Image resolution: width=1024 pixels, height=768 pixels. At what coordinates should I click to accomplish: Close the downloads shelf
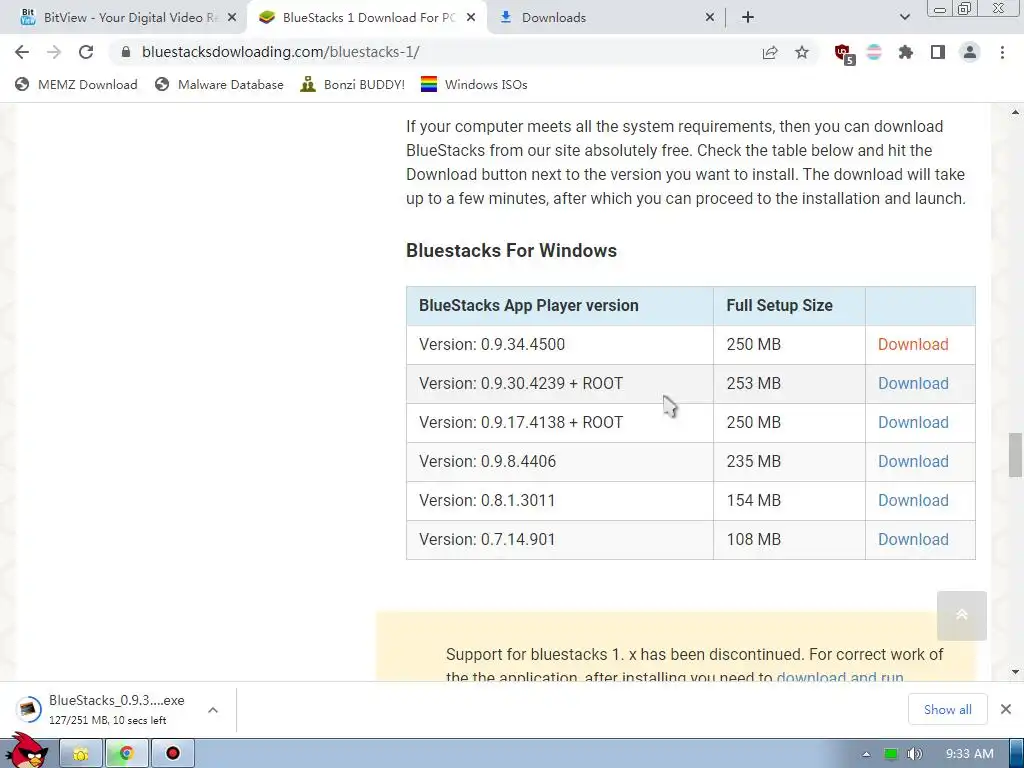tap(1006, 709)
